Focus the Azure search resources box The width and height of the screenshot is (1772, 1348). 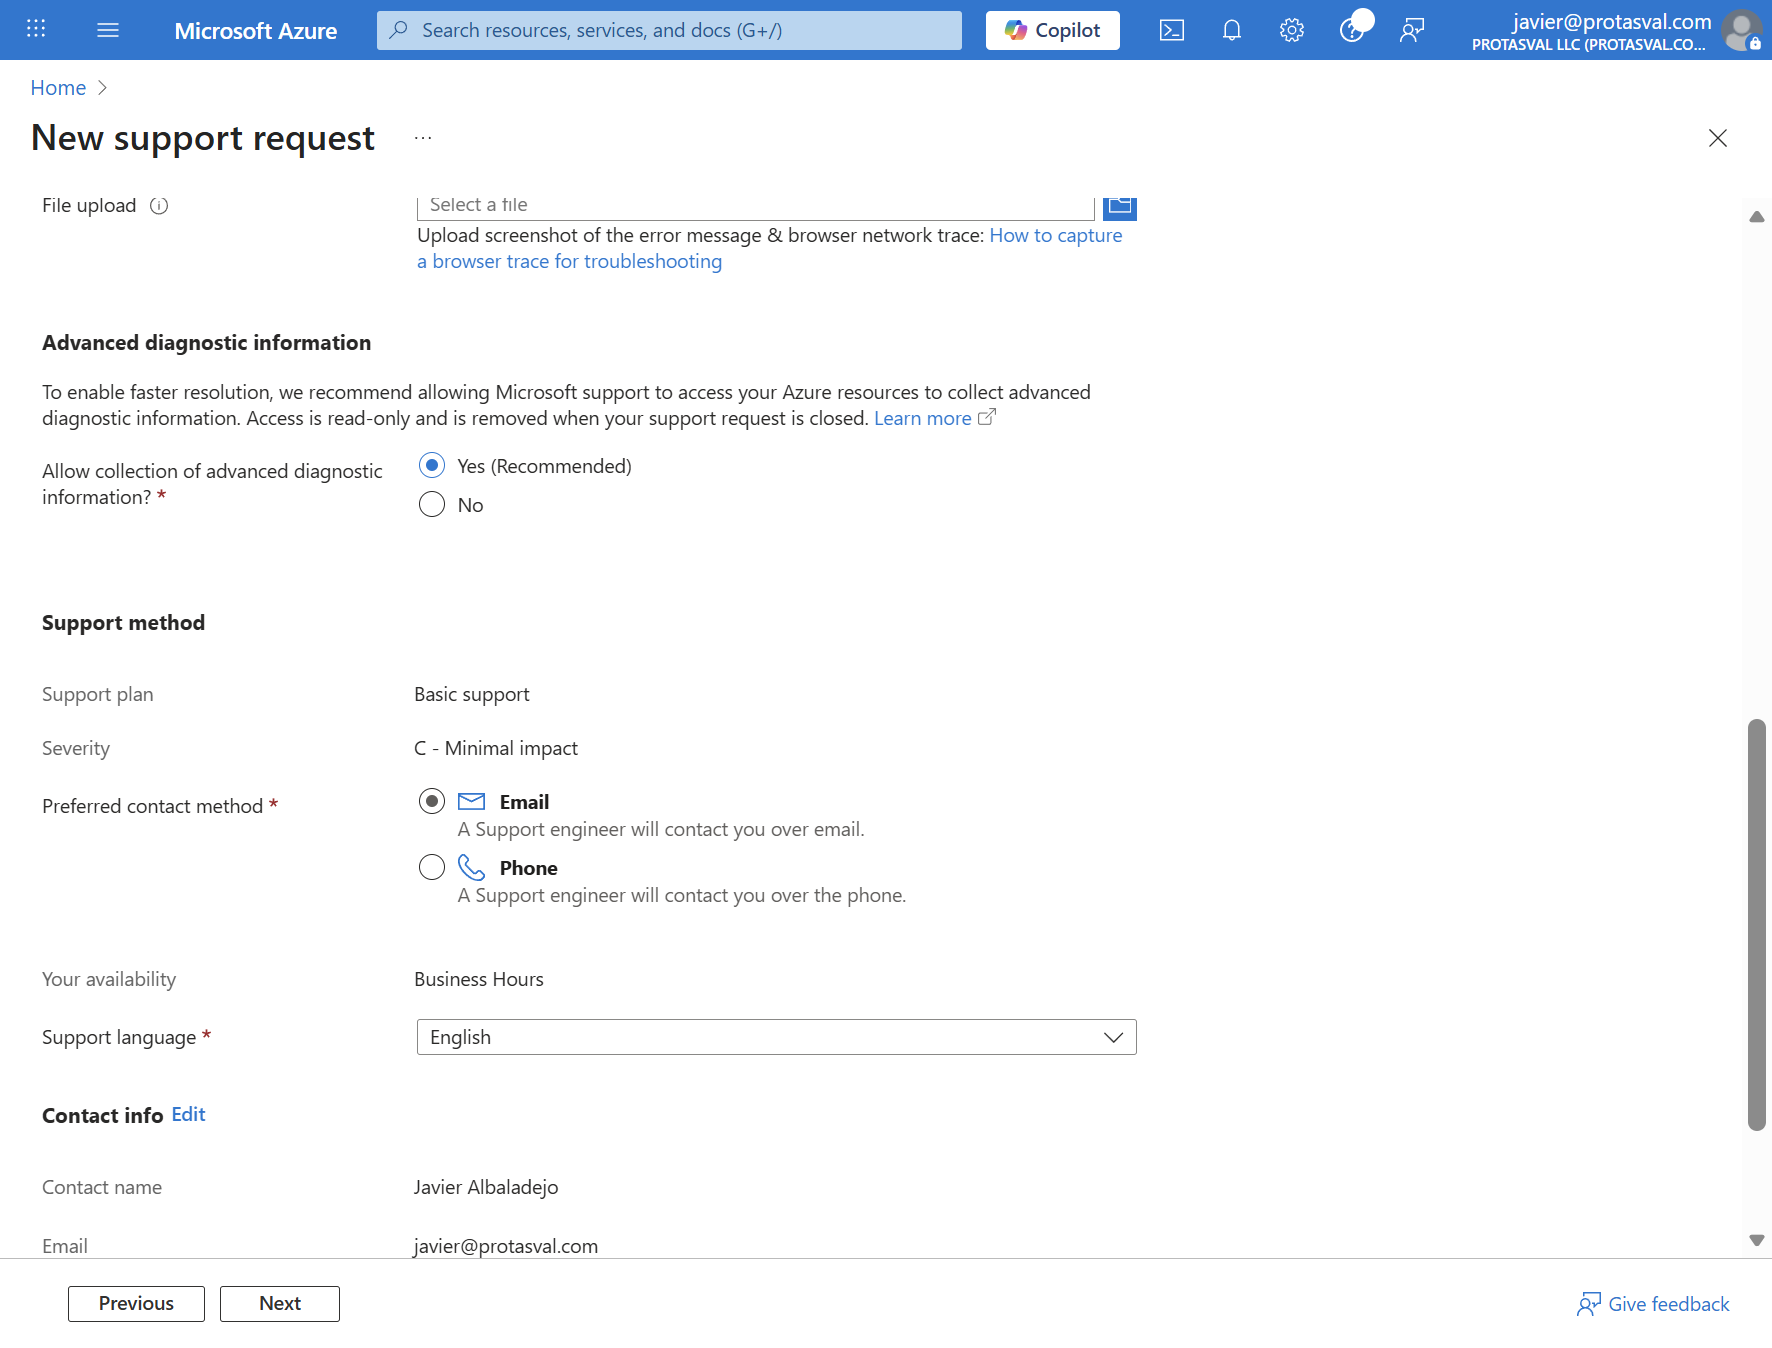pyautogui.click(x=669, y=30)
